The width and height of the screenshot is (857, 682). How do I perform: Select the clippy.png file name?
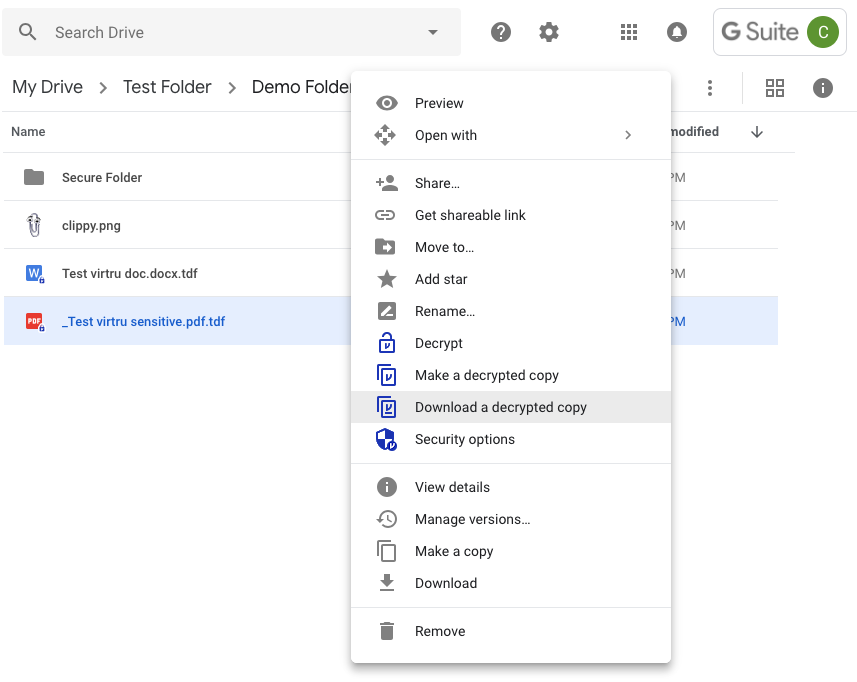(x=91, y=226)
